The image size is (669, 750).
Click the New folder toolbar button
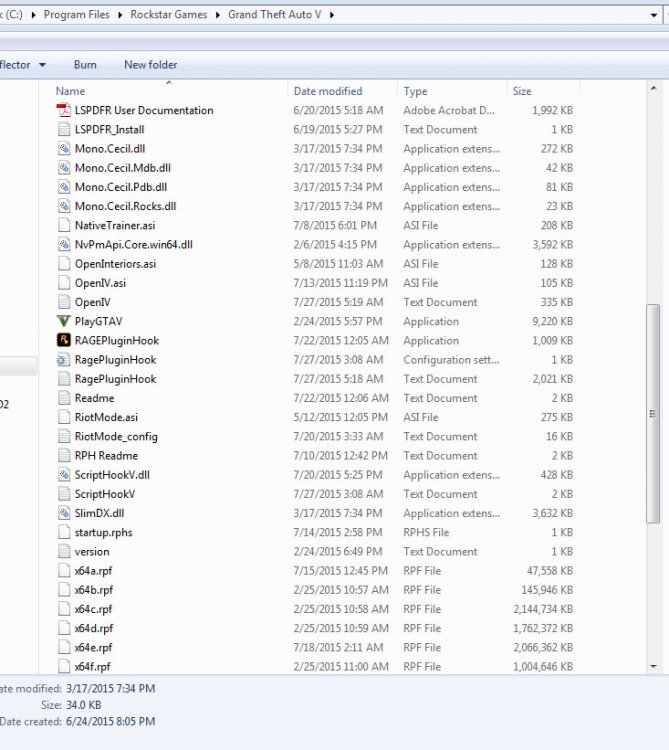(x=151, y=65)
